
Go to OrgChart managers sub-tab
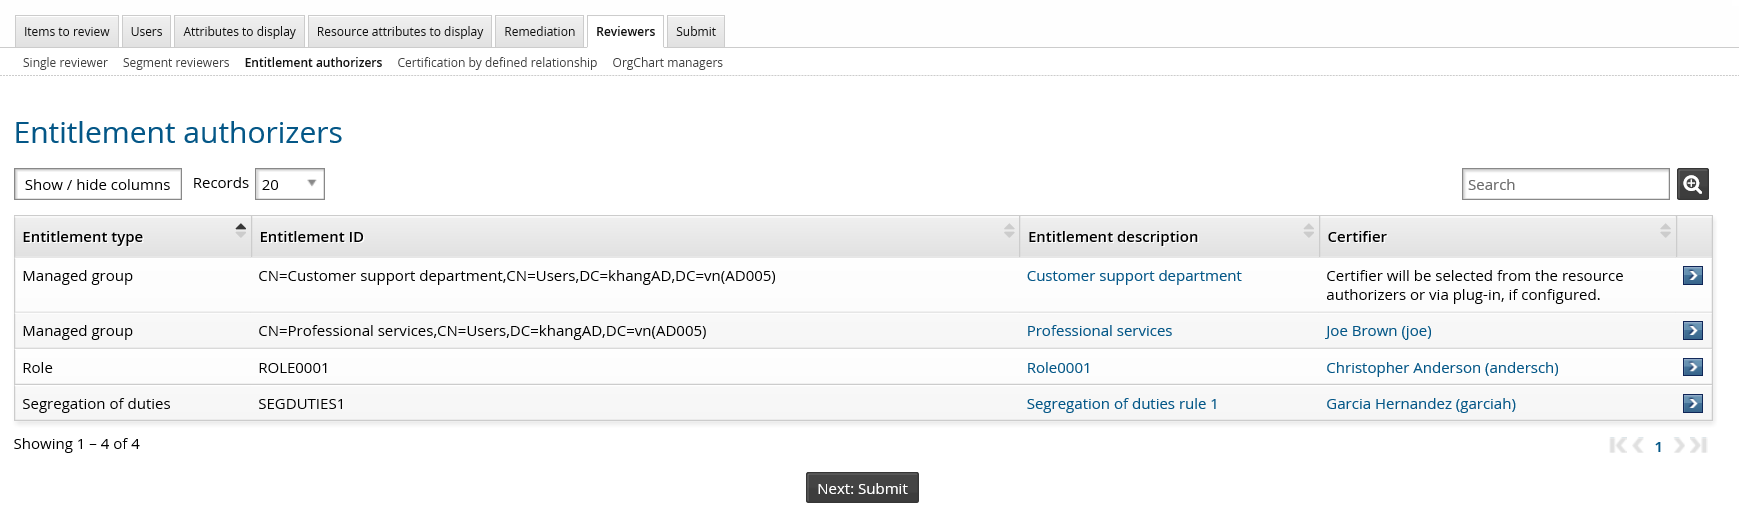[667, 63]
